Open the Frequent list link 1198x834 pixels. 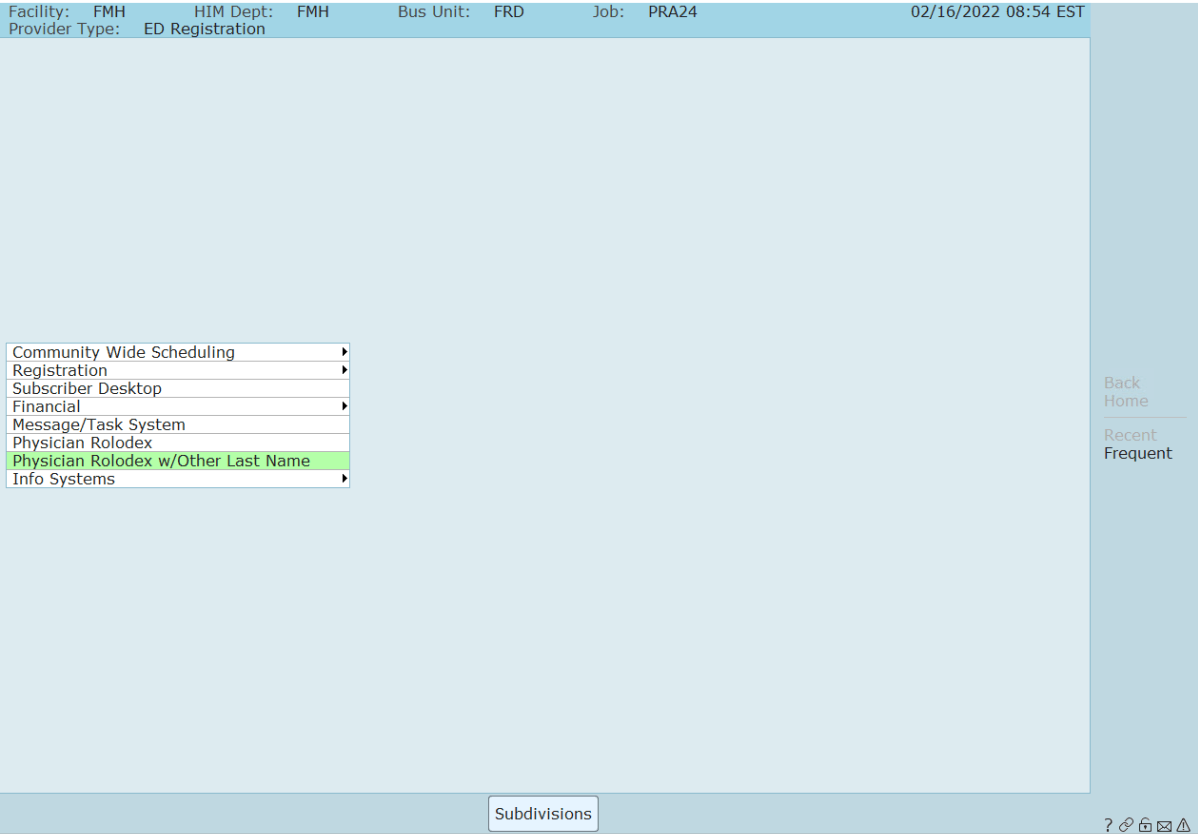coord(1138,454)
